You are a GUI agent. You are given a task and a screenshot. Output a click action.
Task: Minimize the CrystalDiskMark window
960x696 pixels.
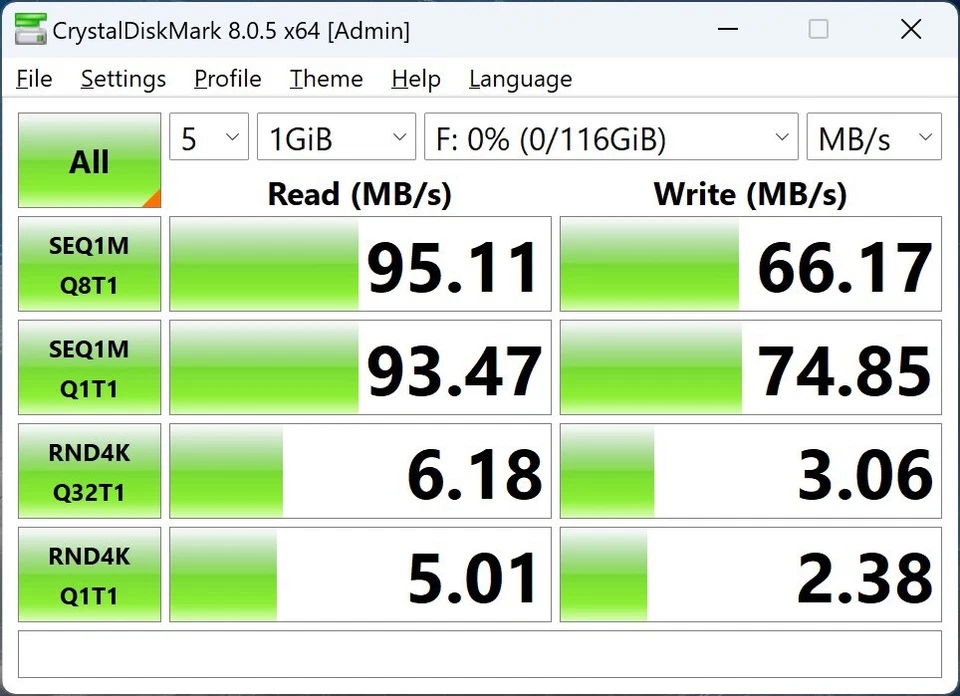(727, 29)
